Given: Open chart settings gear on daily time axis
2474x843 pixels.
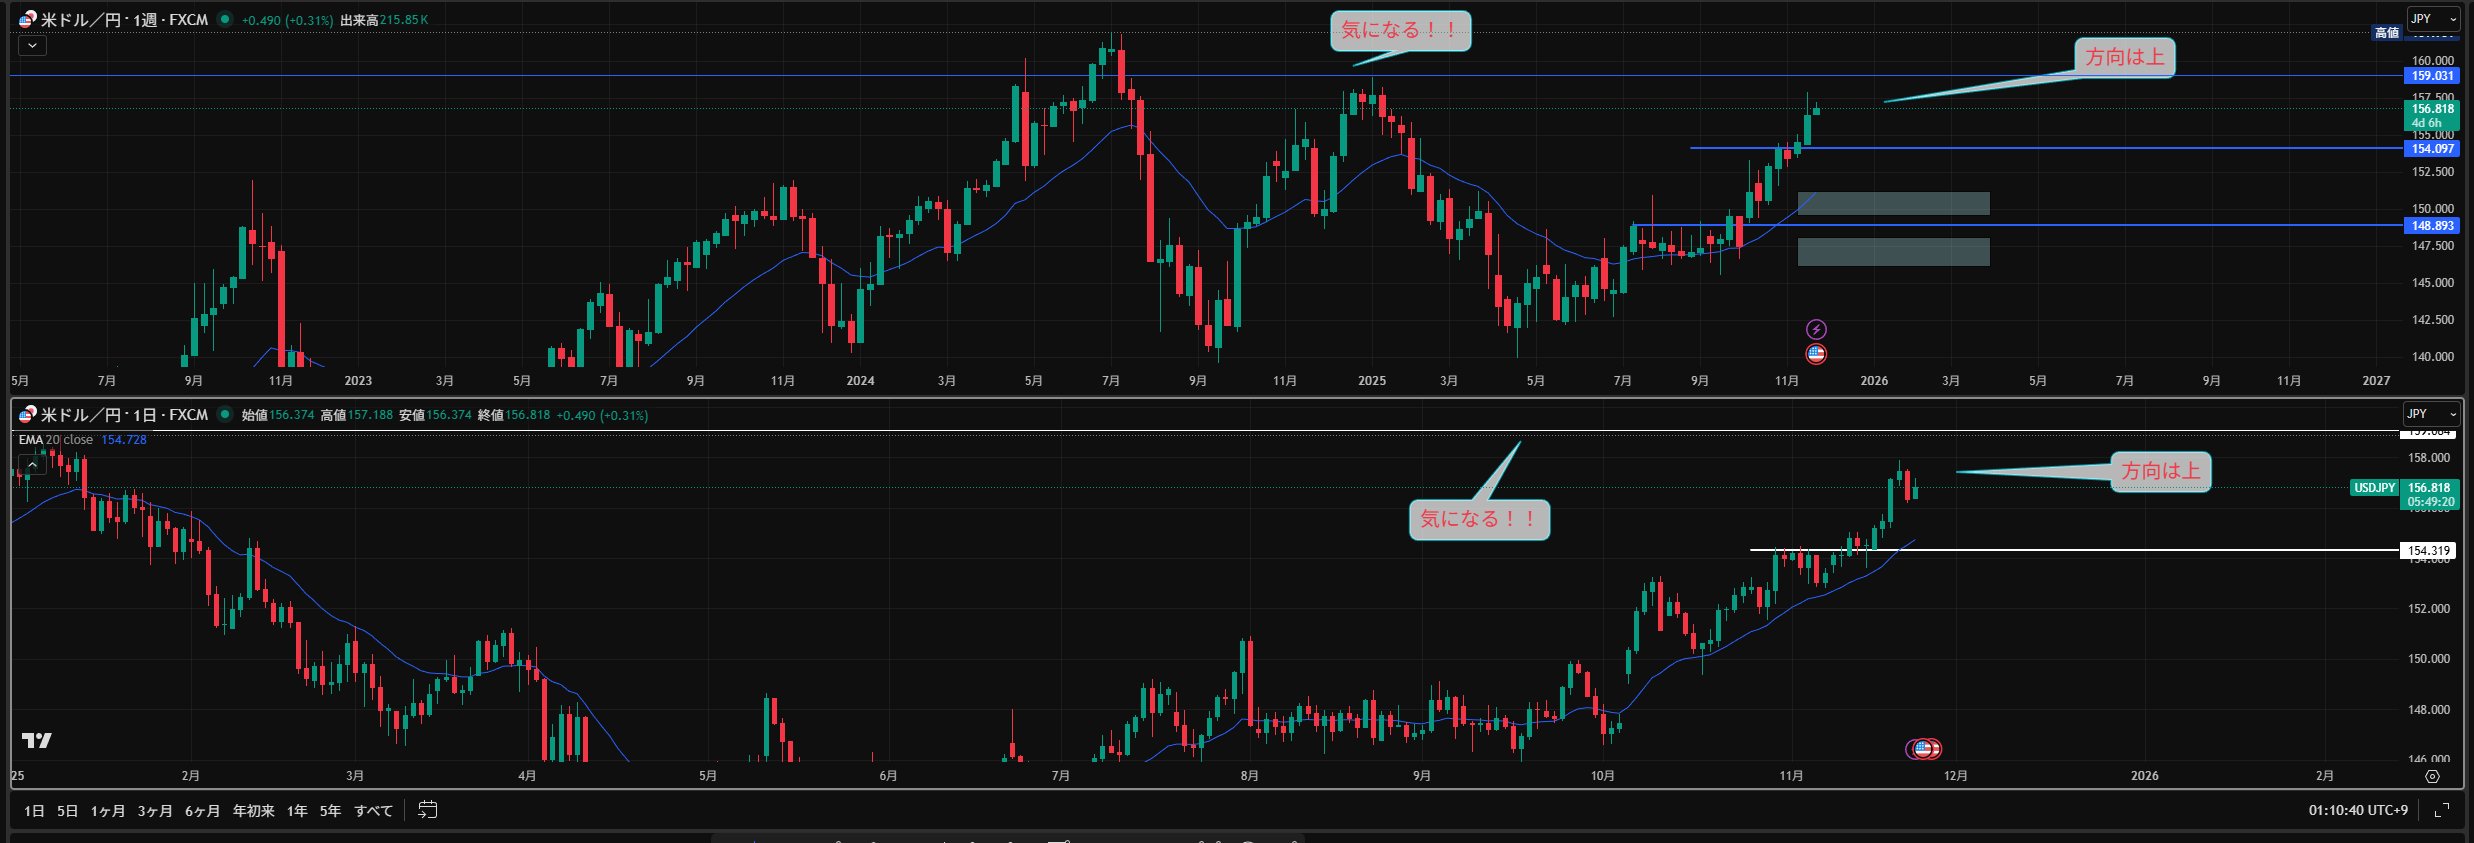Looking at the screenshot, I should click(2432, 776).
